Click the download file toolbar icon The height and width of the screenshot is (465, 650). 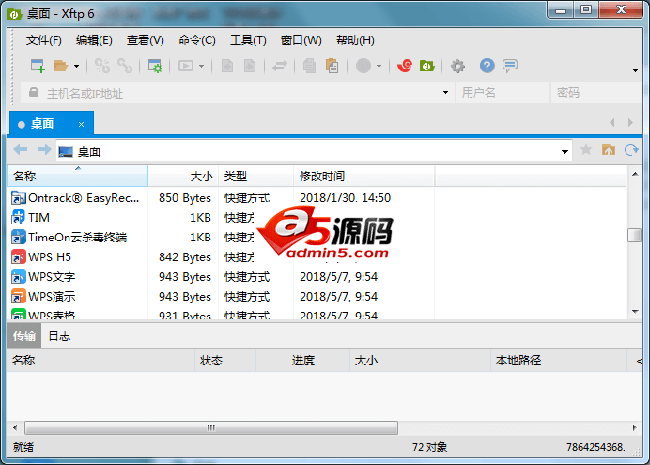[x=250, y=66]
